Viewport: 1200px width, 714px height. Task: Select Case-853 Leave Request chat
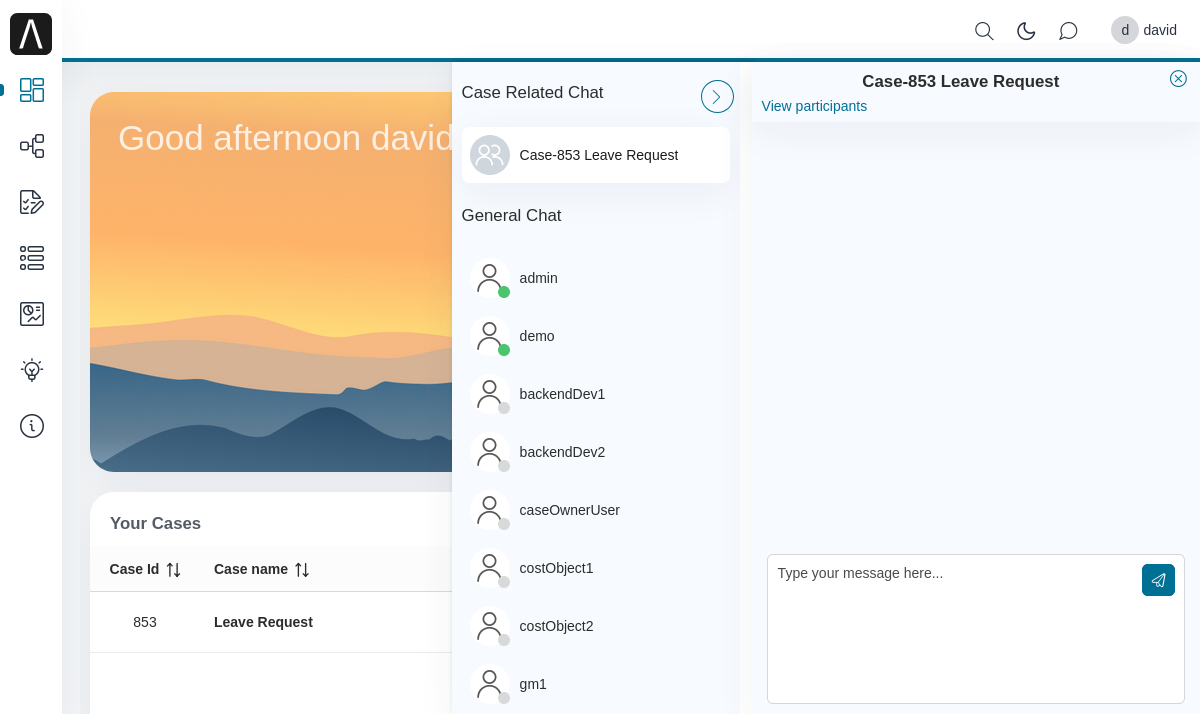(x=596, y=155)
